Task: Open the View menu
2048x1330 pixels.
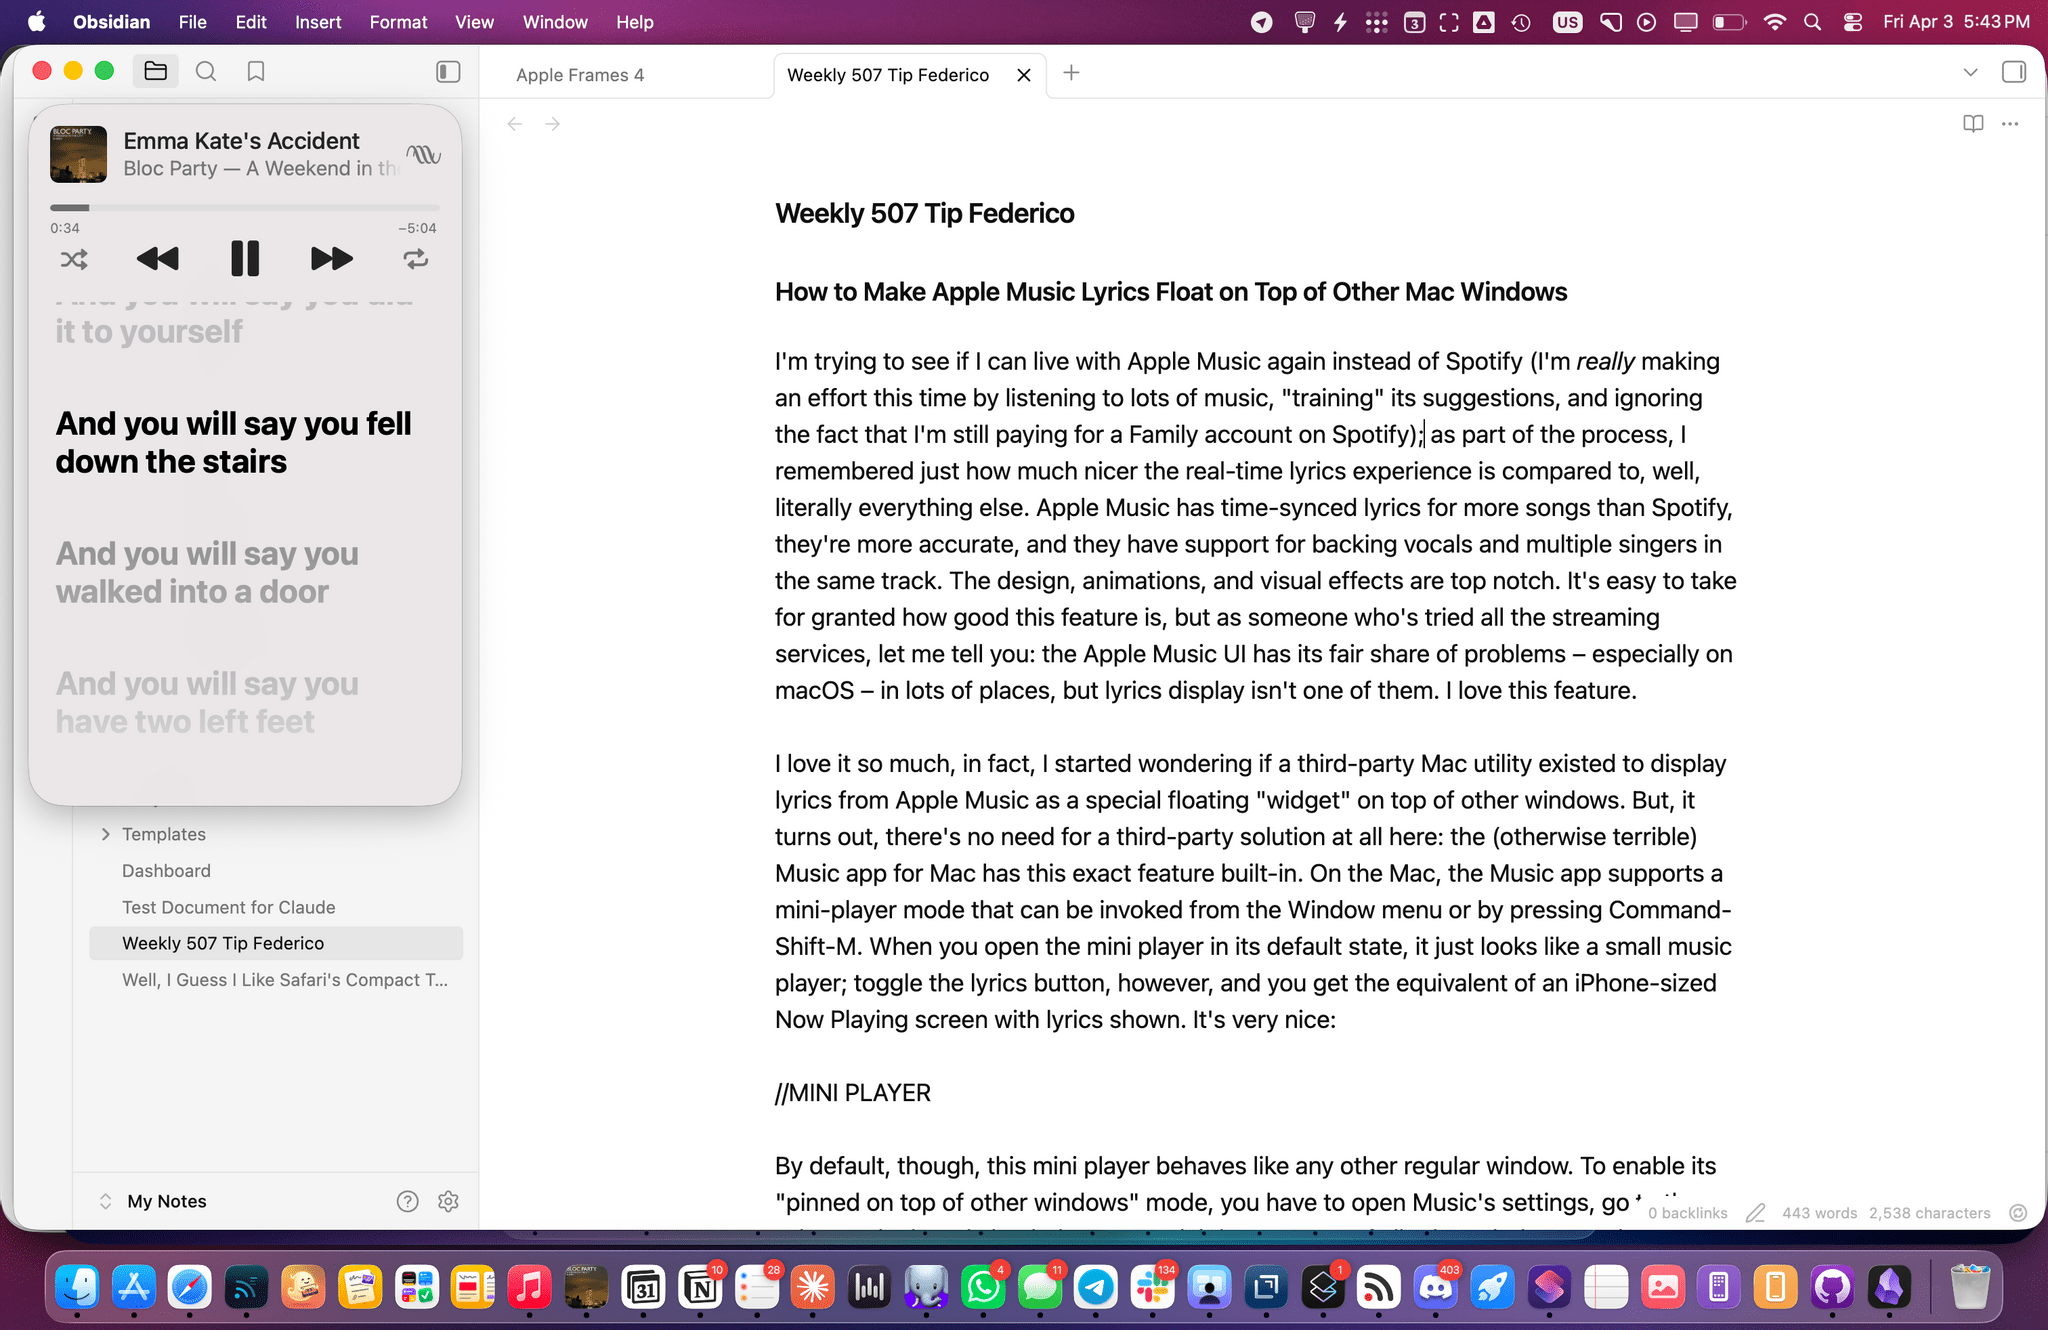Action: 474,22
